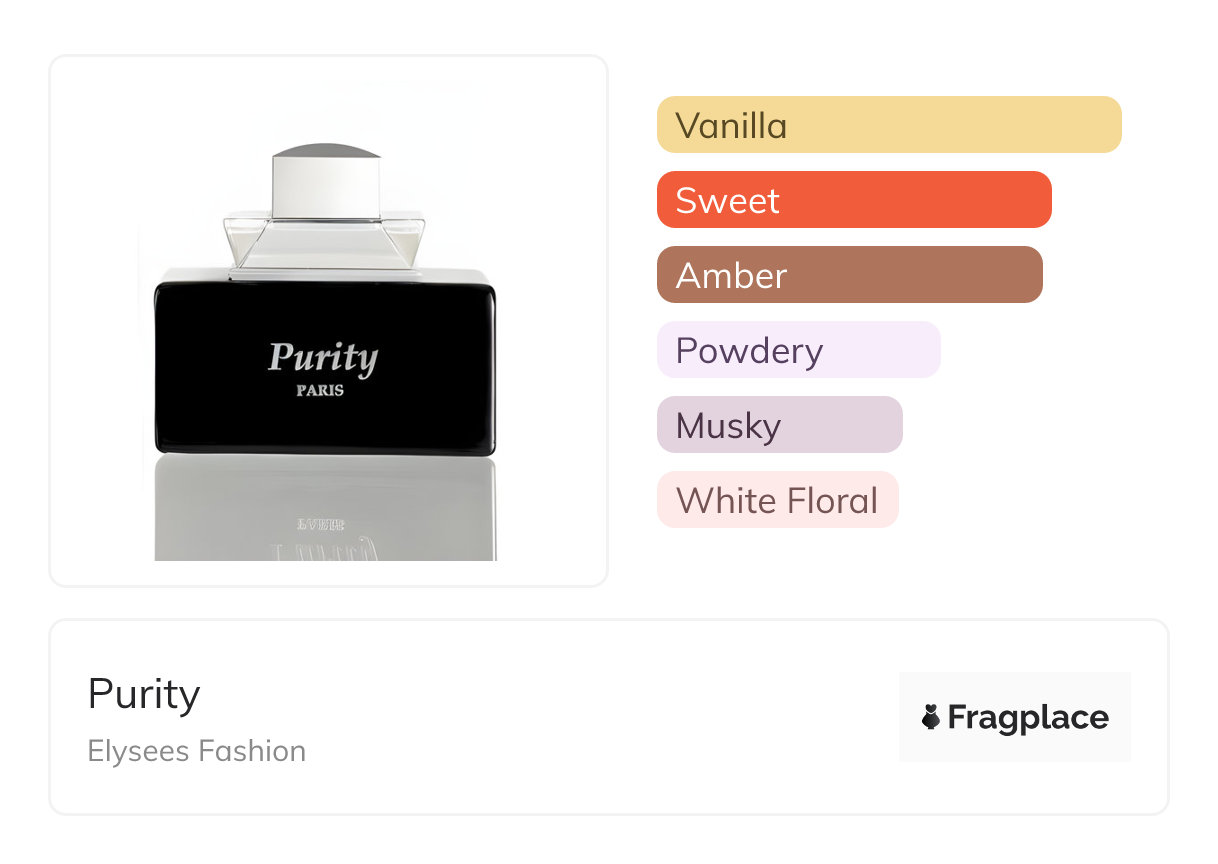The width and height of the screenshot is (1218, 864).
Task: Click the Sweet label text
Action: point(727,201)
